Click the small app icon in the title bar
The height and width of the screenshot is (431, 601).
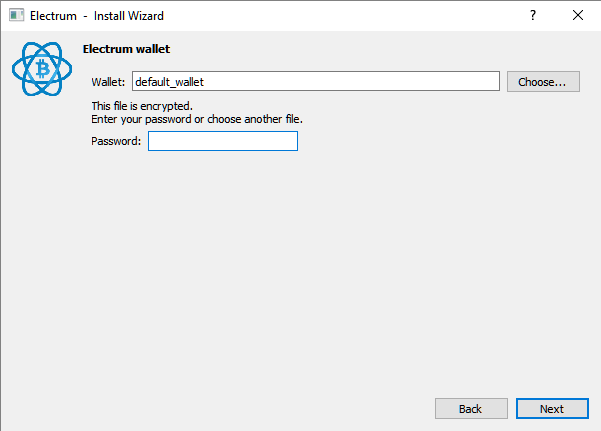[16, 15]
